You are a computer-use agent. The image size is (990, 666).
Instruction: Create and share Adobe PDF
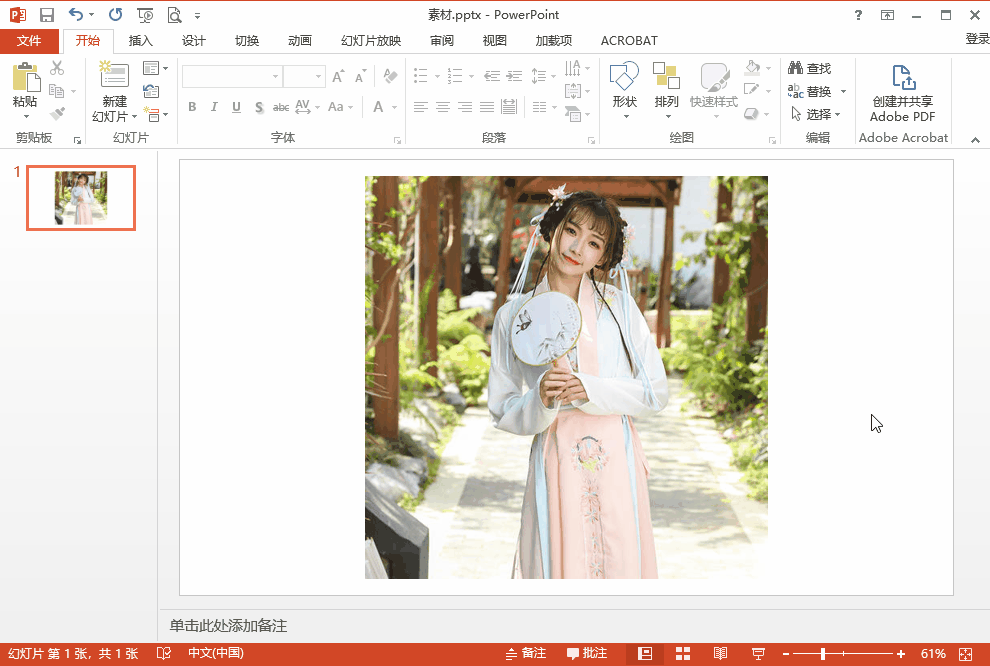pyautogui.click(x=903, y=93)
